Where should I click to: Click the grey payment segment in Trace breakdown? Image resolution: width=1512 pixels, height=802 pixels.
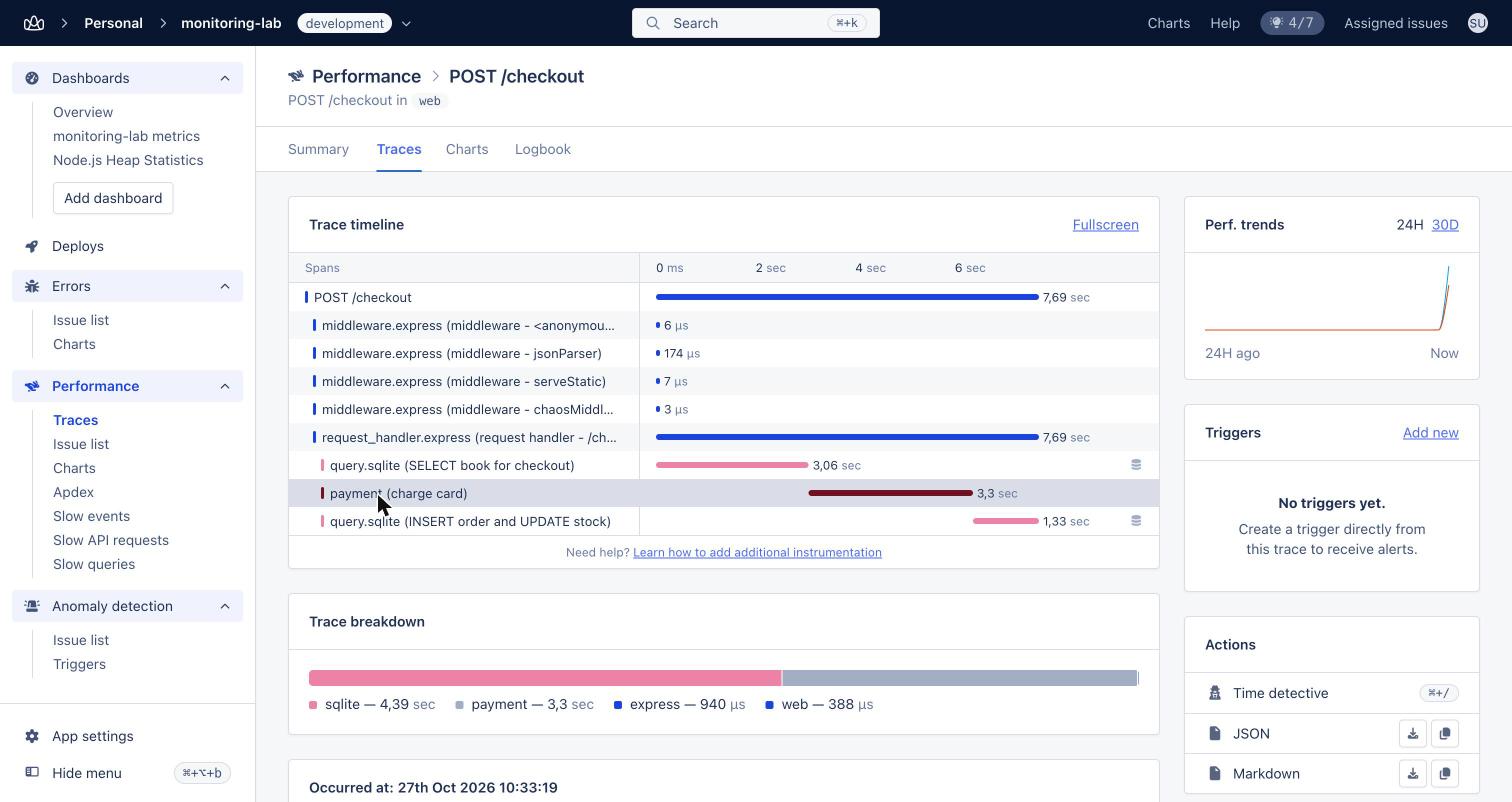tap(960, 678)
